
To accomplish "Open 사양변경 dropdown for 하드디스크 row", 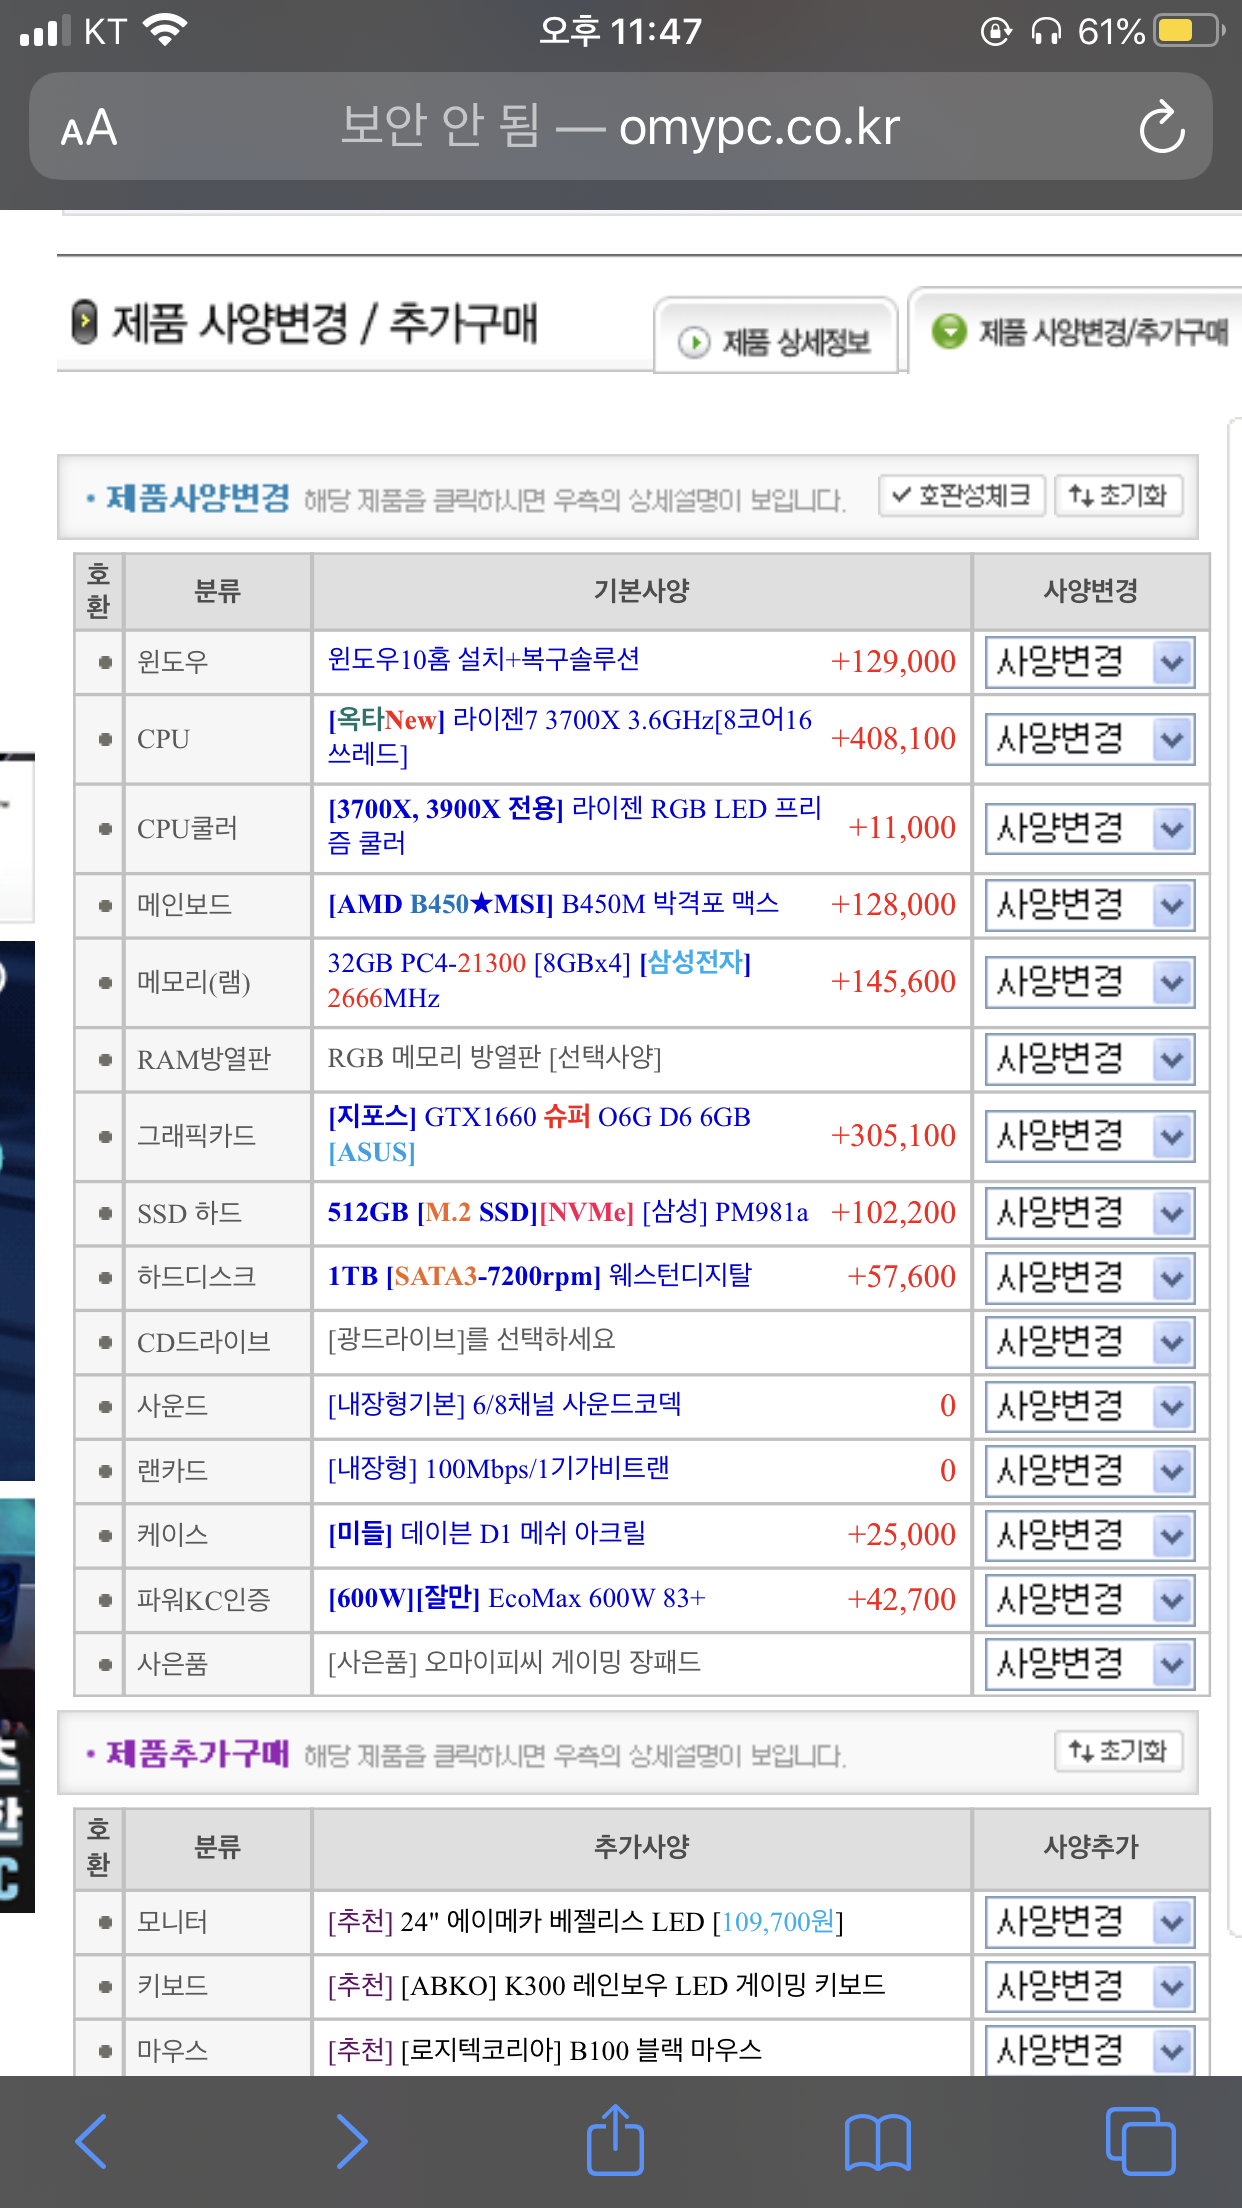I will pos(1090,1277).
